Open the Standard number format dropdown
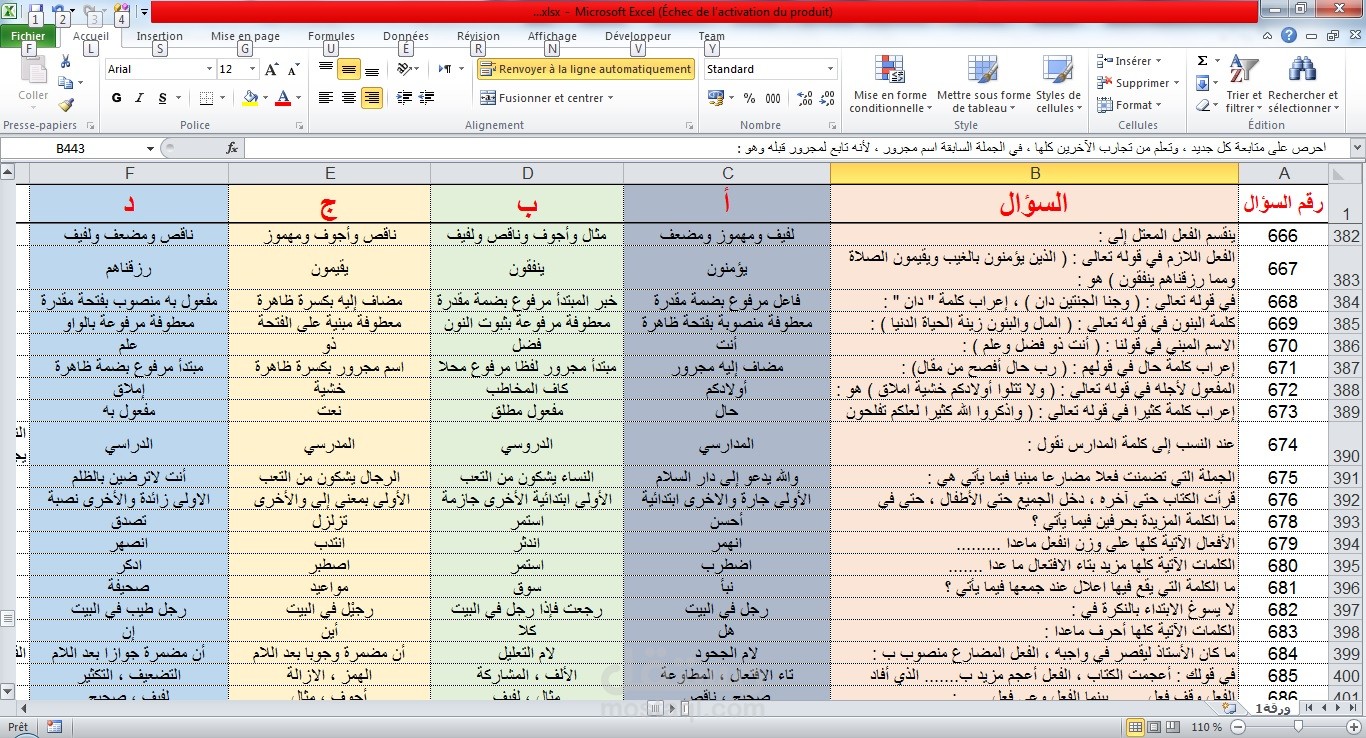 830,69
